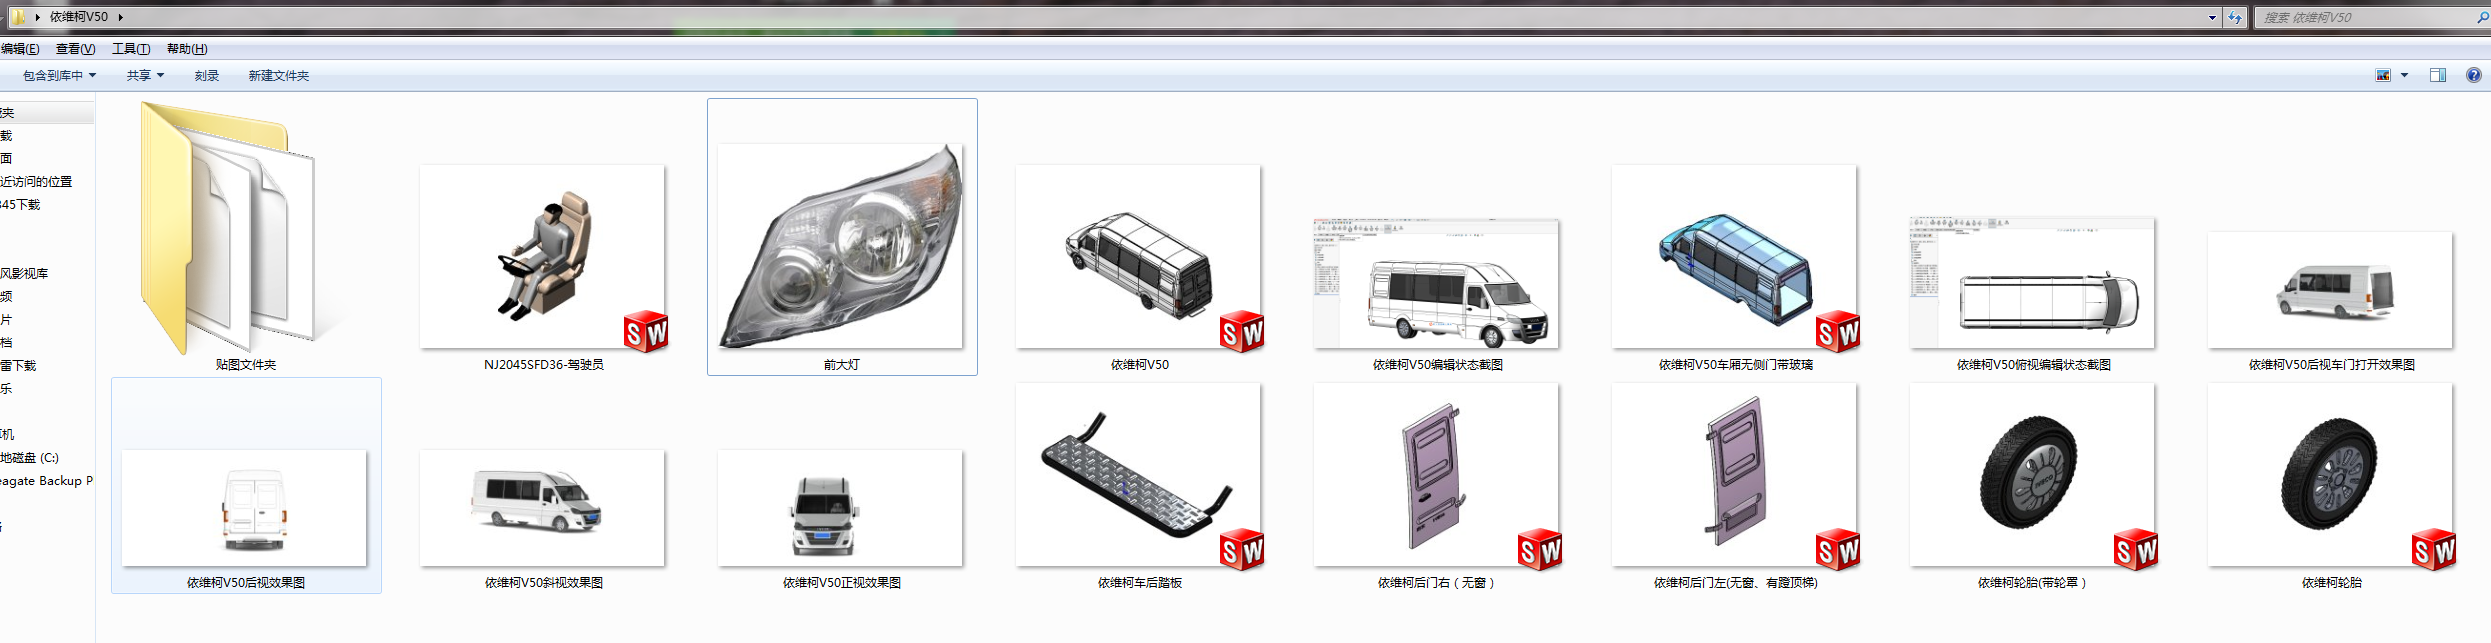This screenshot has height=643, width=2491.
Task: Click the folder icon in address bar
Action: coord(18,17)
